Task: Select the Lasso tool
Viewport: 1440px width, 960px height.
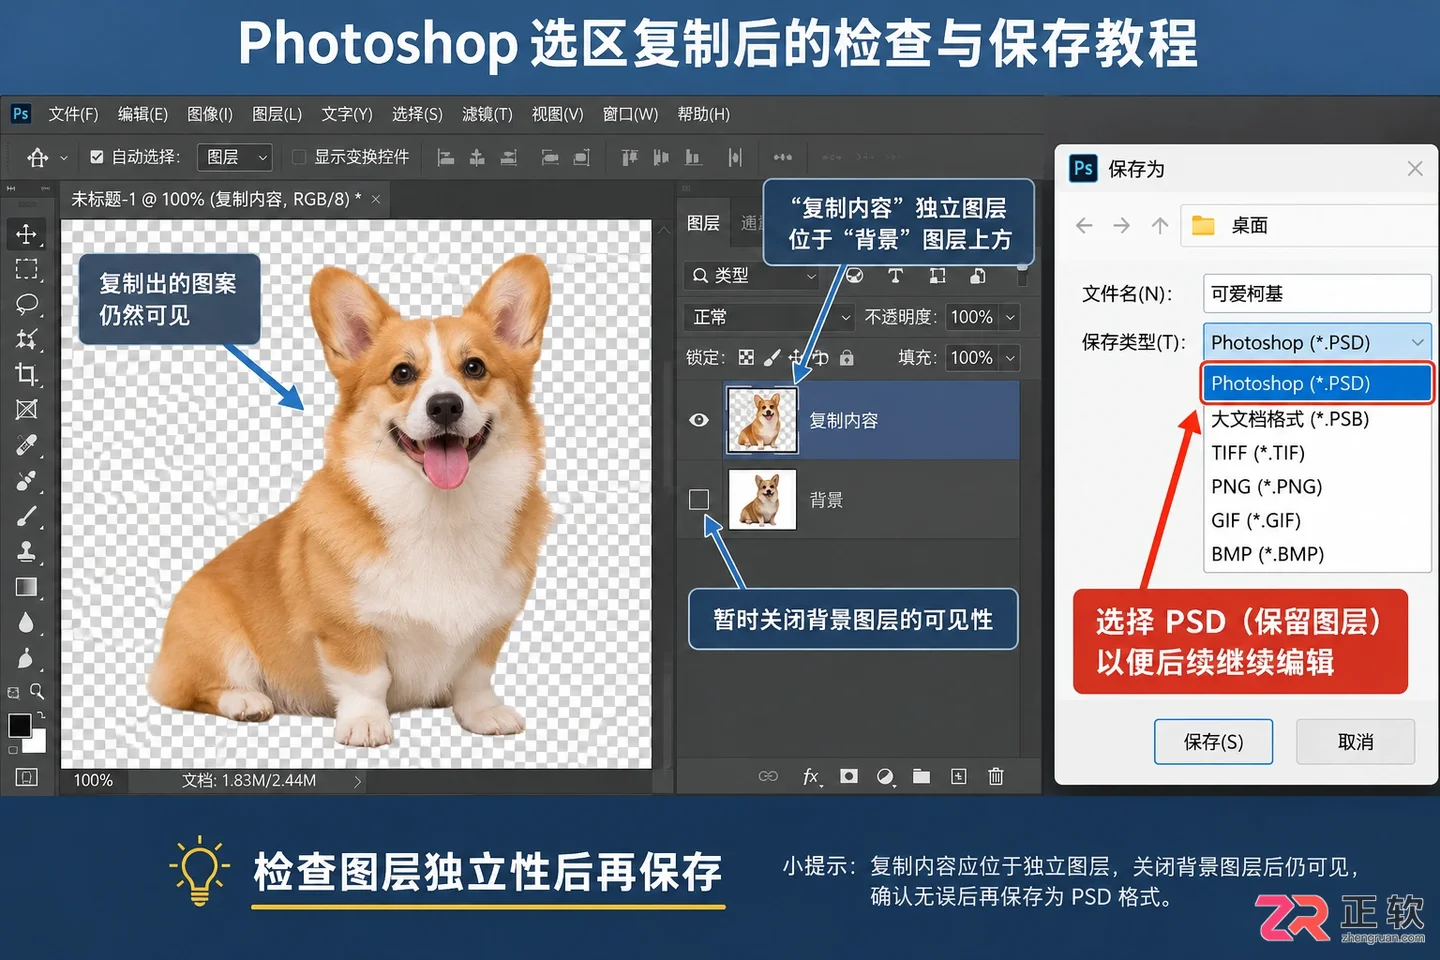Action: pos(27,304)
